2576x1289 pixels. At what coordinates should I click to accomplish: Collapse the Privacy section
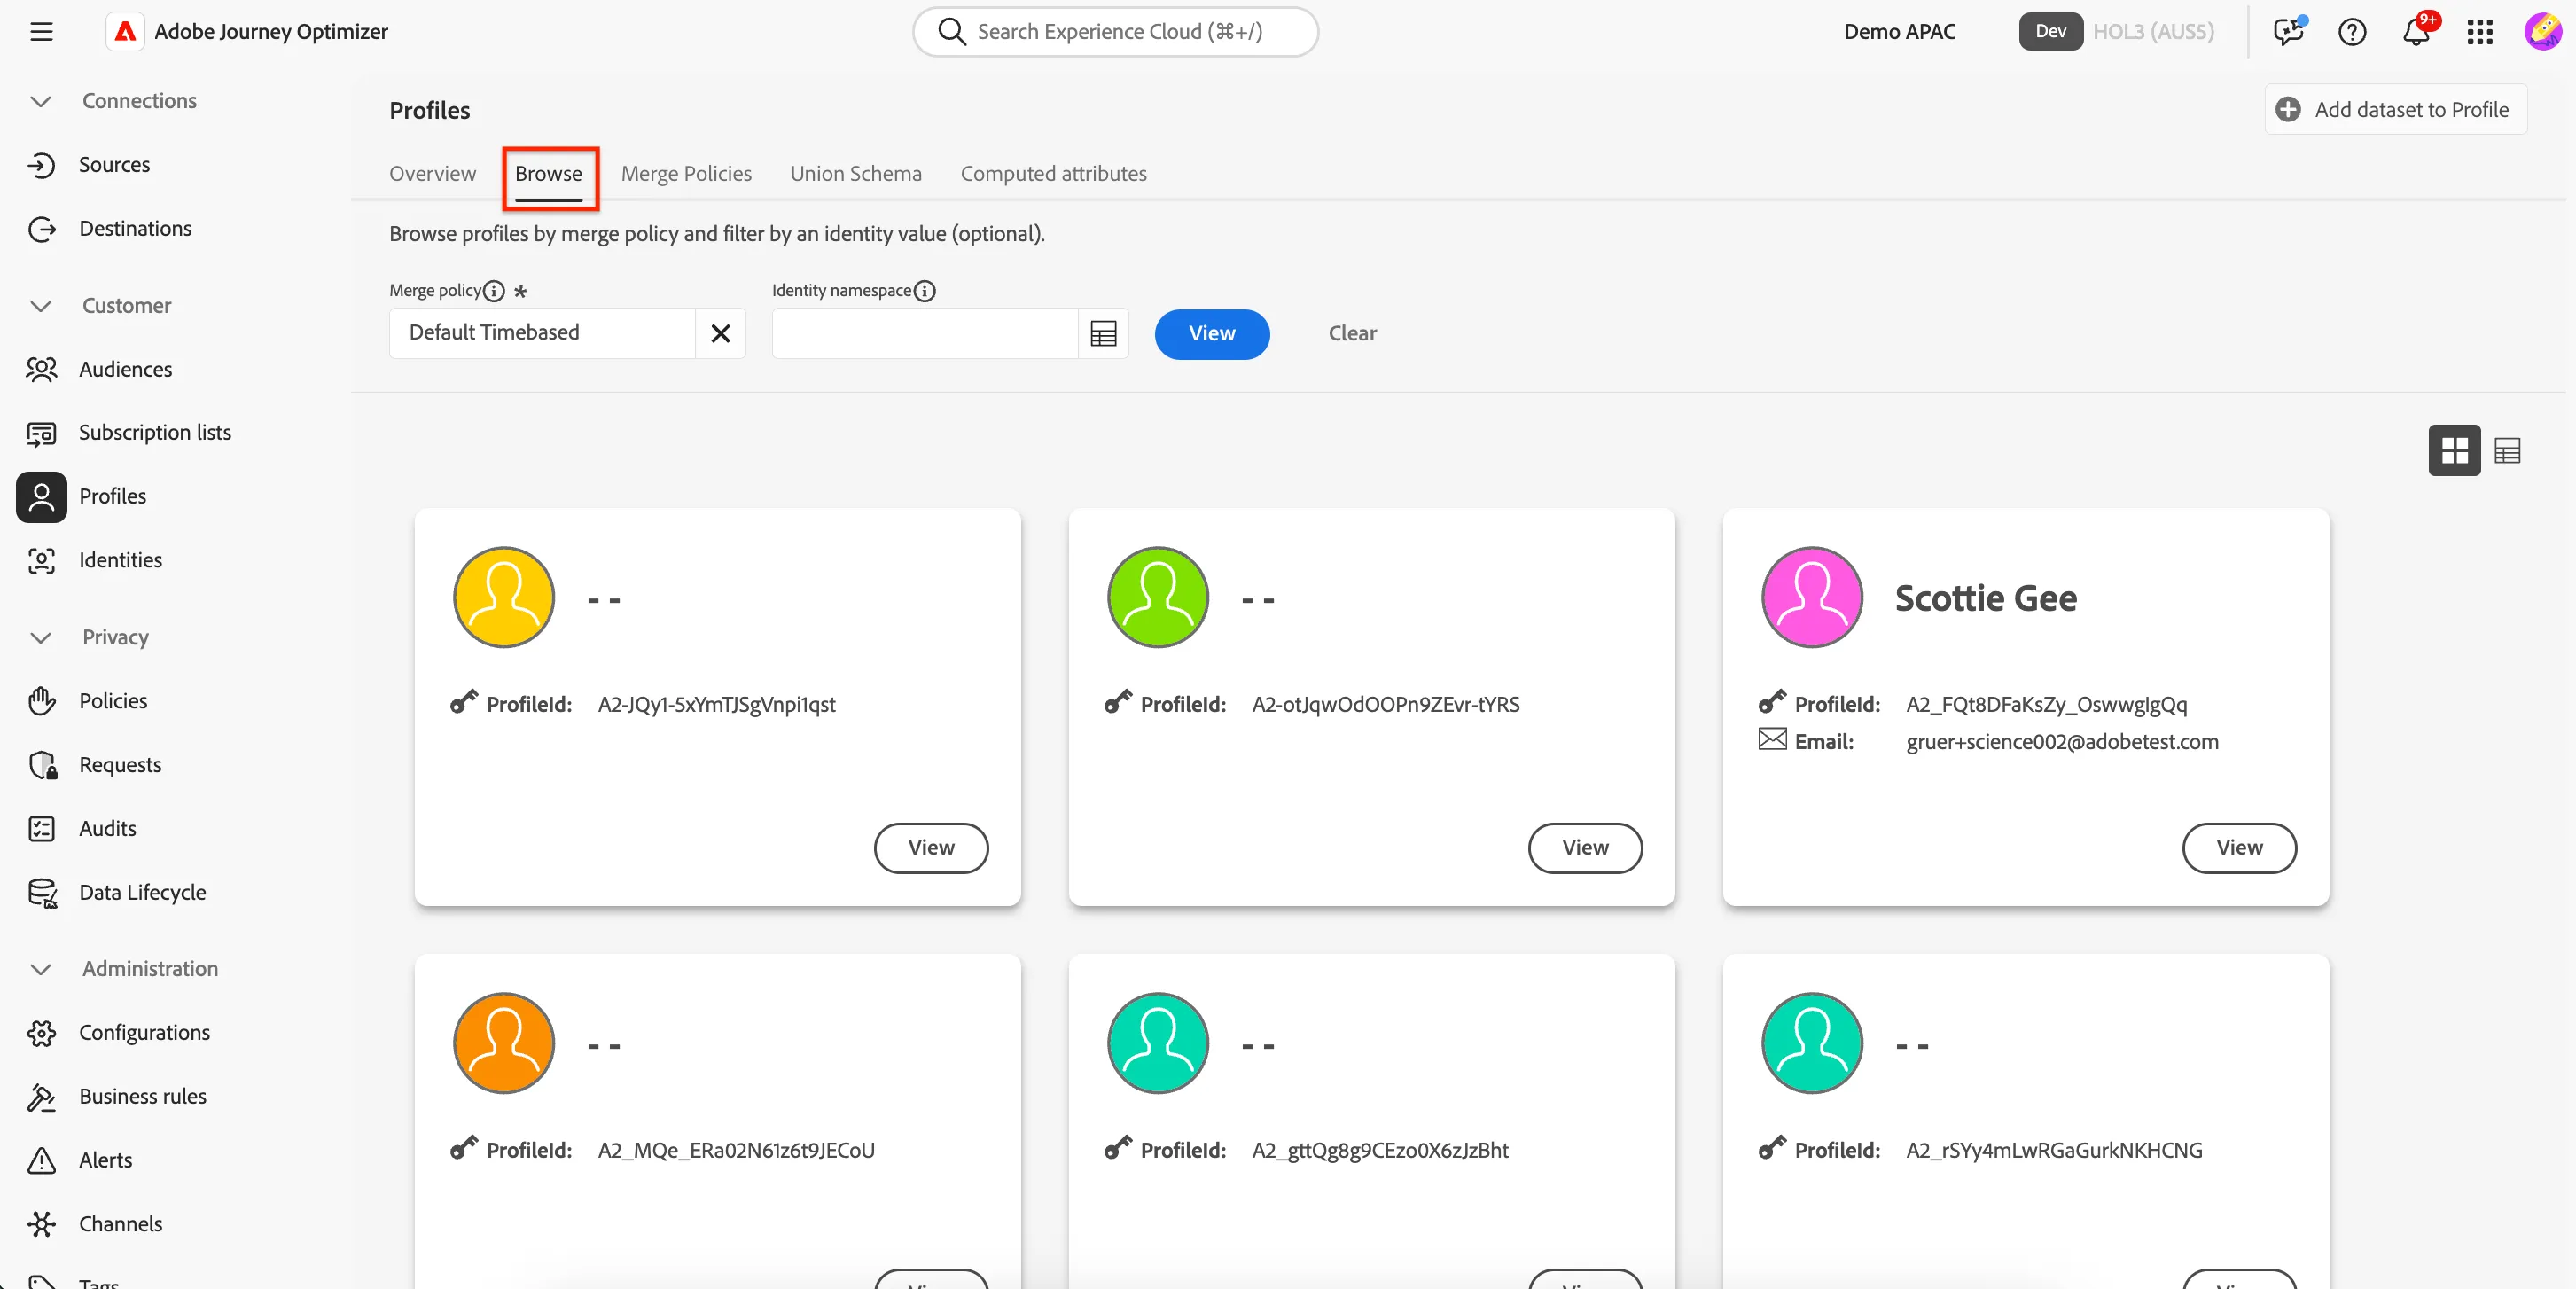[41, 637]
